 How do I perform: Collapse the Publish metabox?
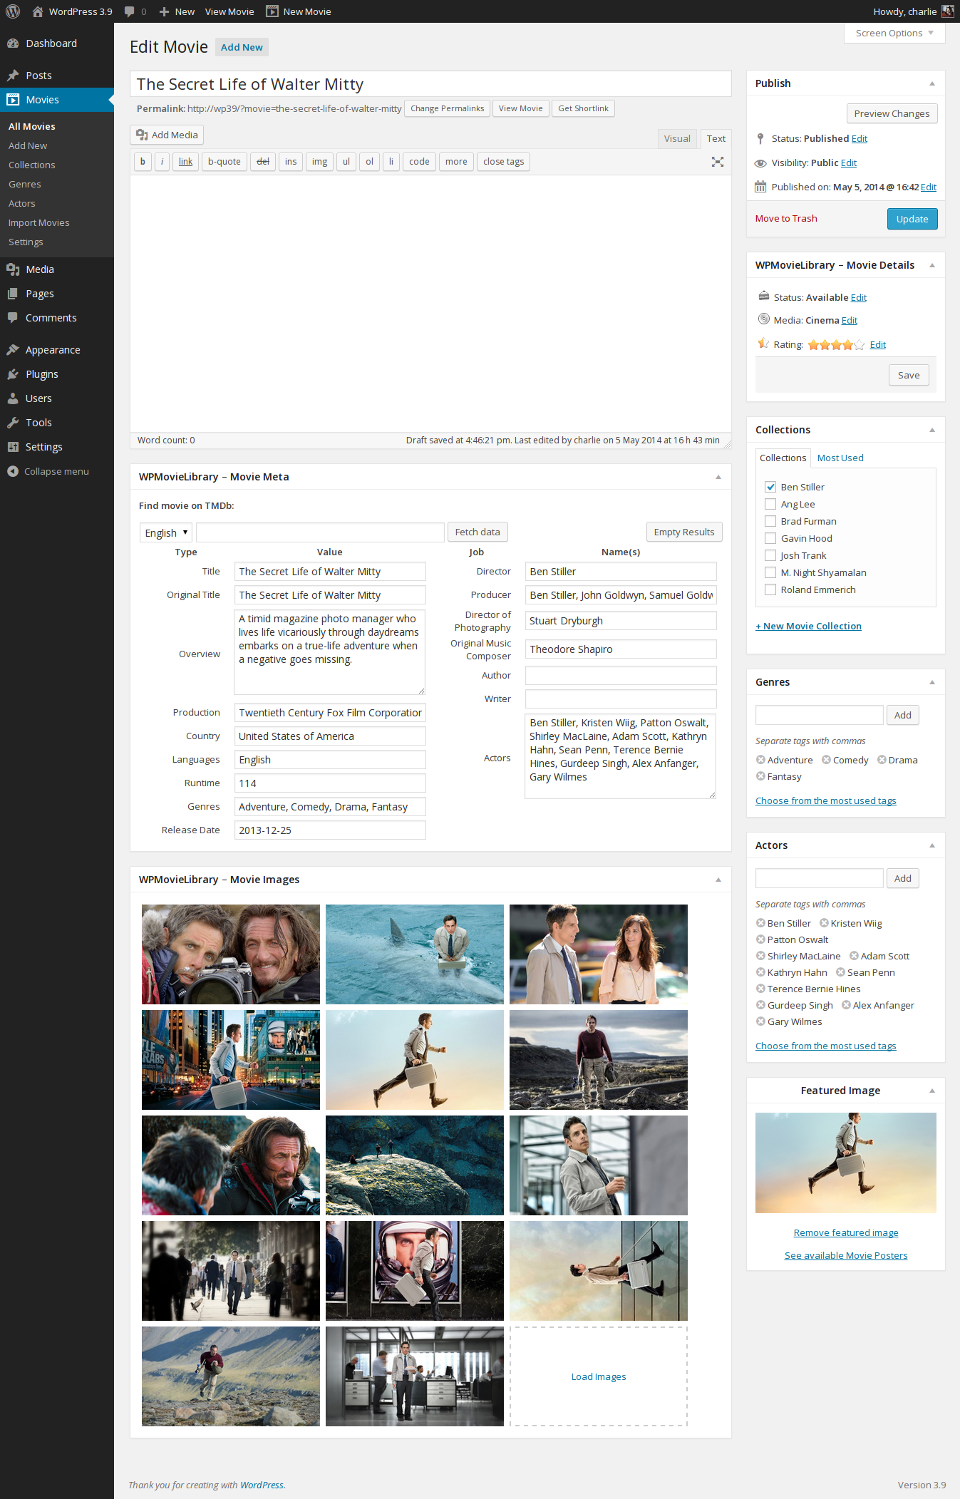pyautogui.click(x=932, y=84)
